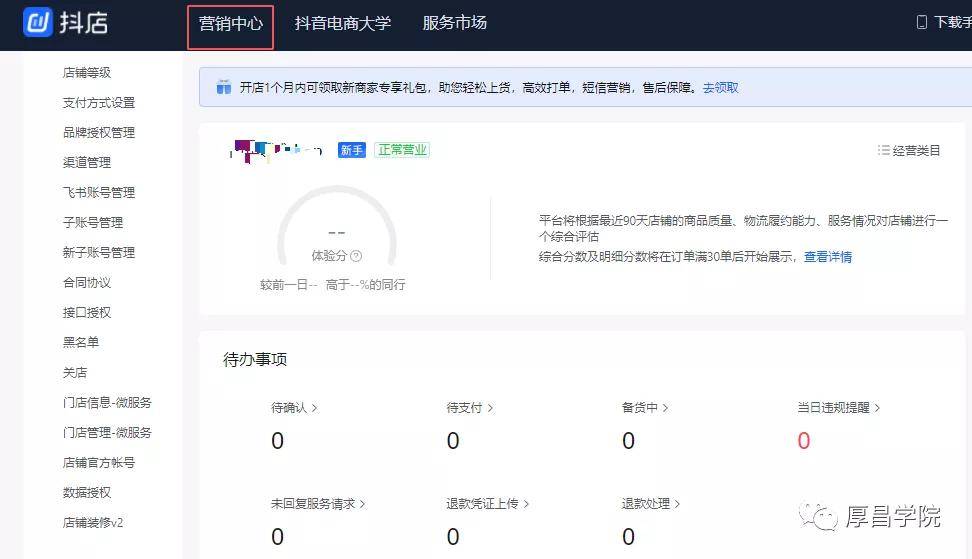This screenshot has width=972, height=559.
Task: Select 店铺官方帐号 in sidebar
Action: coord(99,462)
